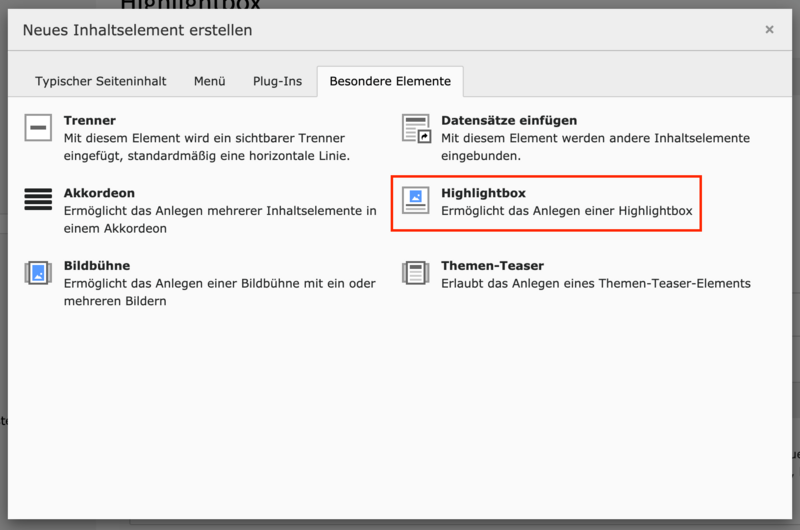The image size is (800, 530).
Task: Pick the Highlightbox title
Action: pyautogui.click(x=483, y=193)
